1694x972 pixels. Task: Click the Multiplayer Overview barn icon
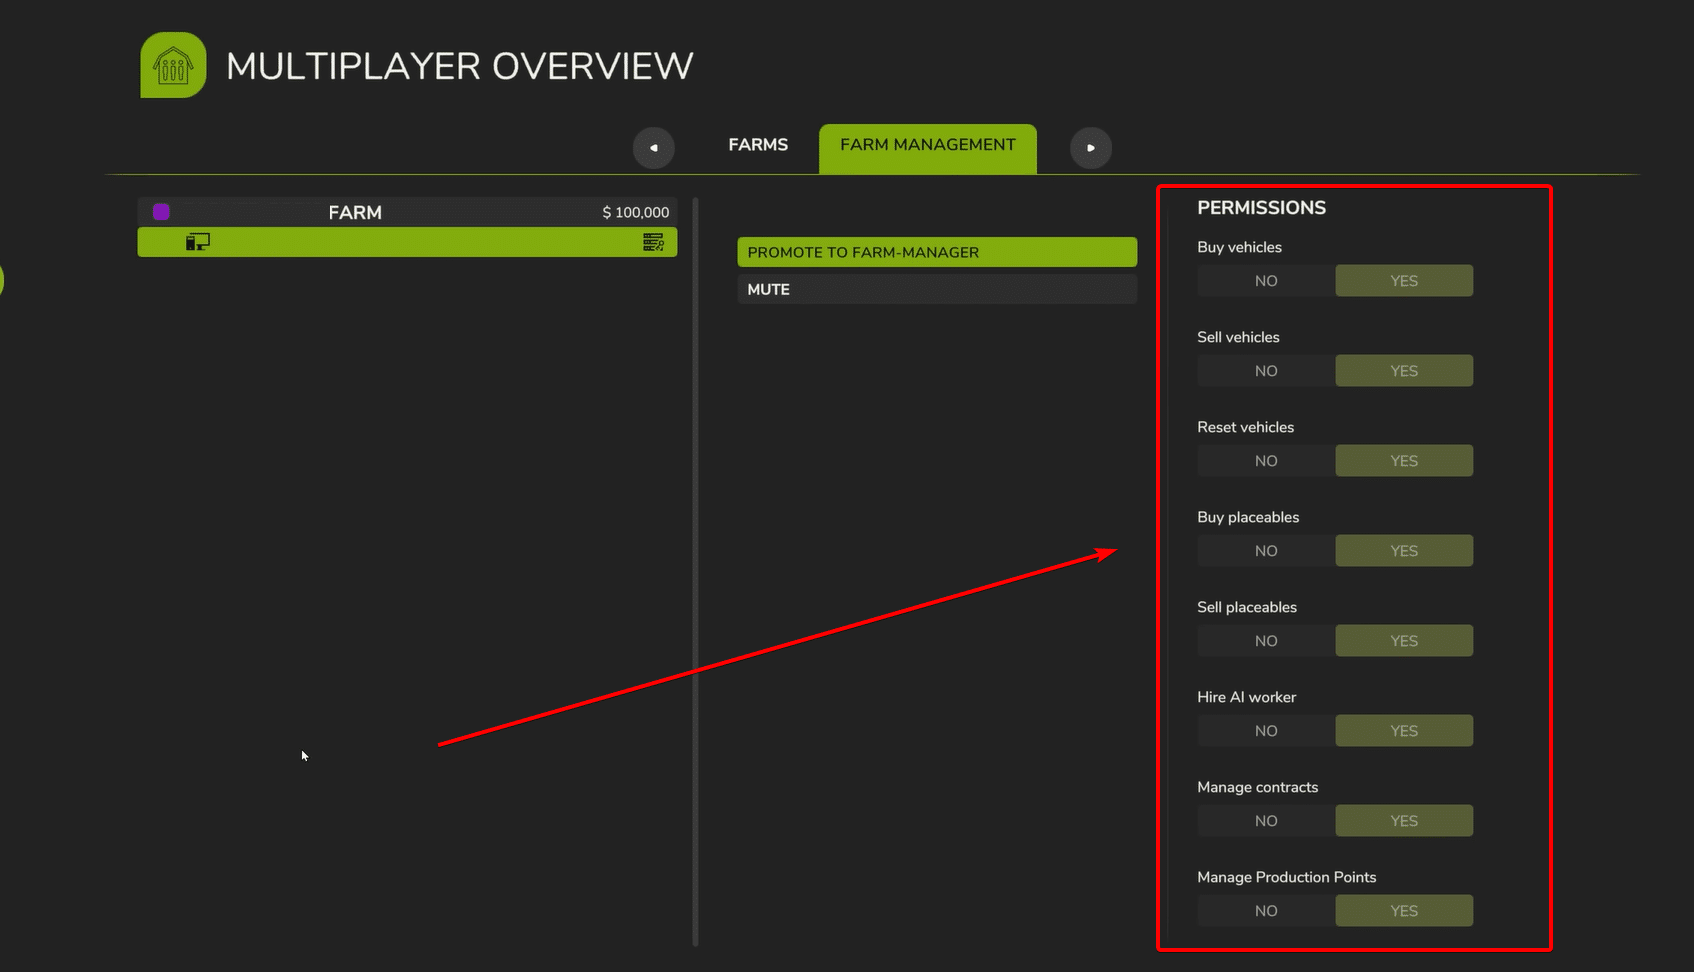tap(173, 65)
